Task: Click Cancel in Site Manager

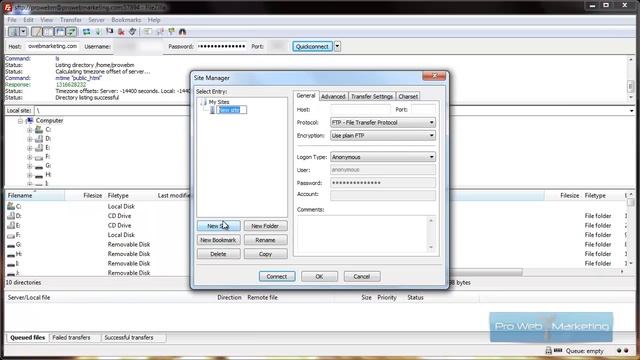Action: pyautogui.click(x=362, y=276)
